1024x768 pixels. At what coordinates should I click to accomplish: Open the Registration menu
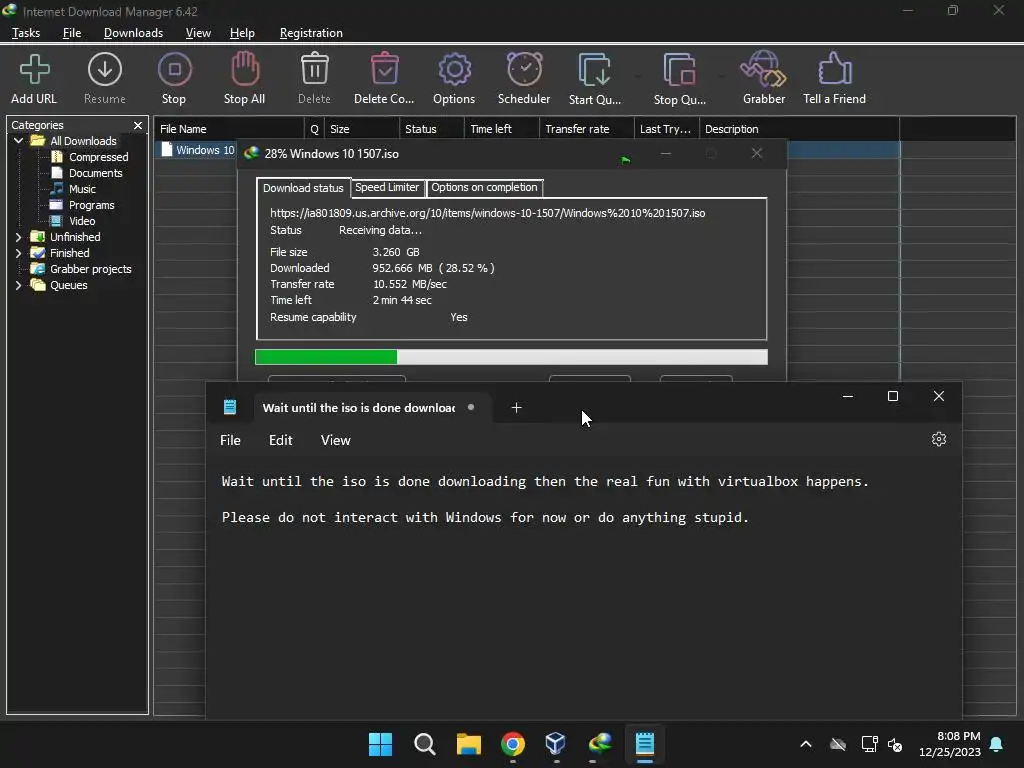coord(311,33)
